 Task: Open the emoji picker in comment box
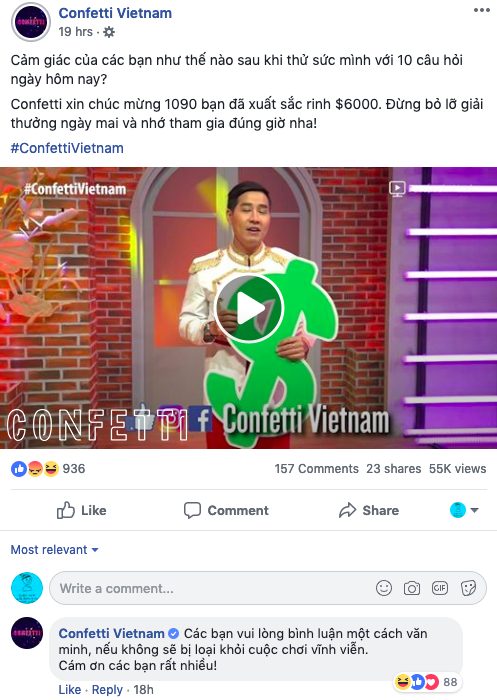click(384, 588)
